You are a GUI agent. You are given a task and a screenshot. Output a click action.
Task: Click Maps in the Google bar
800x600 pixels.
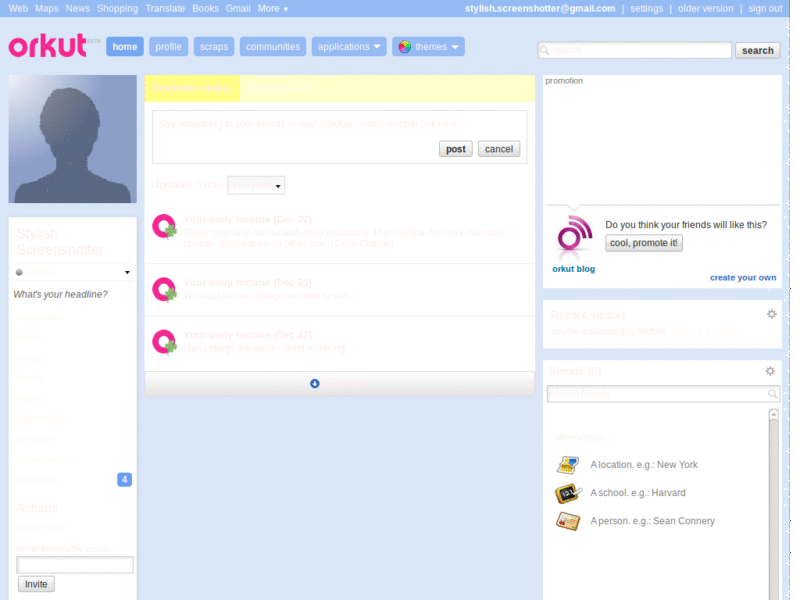(x=46, y=8)
